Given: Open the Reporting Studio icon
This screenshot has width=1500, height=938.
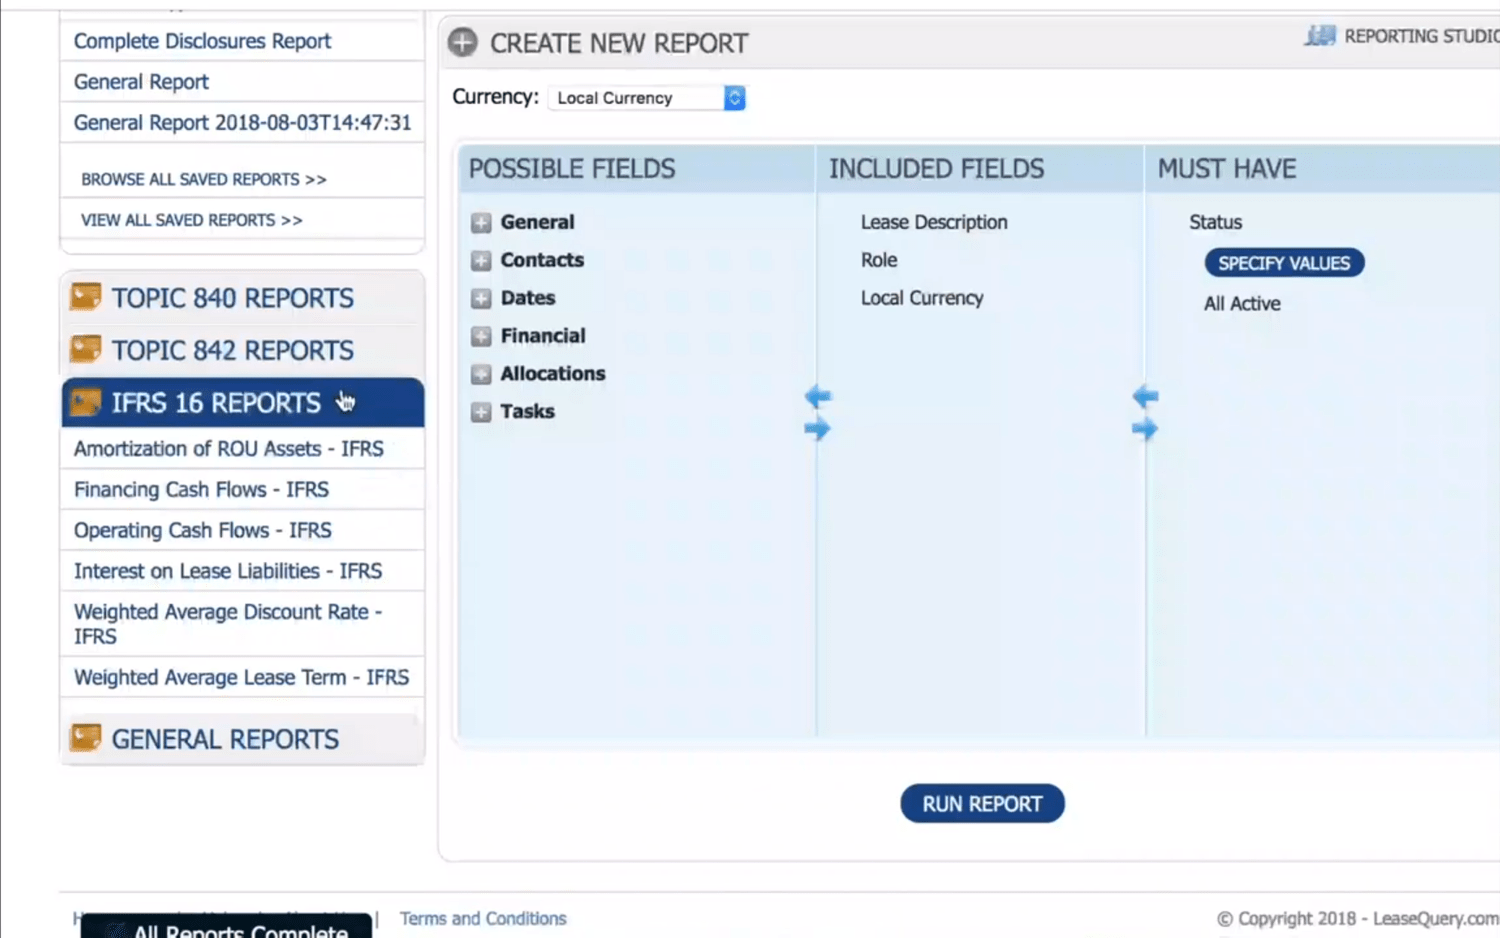Looking at the screenshot, I should (1320, 36).
